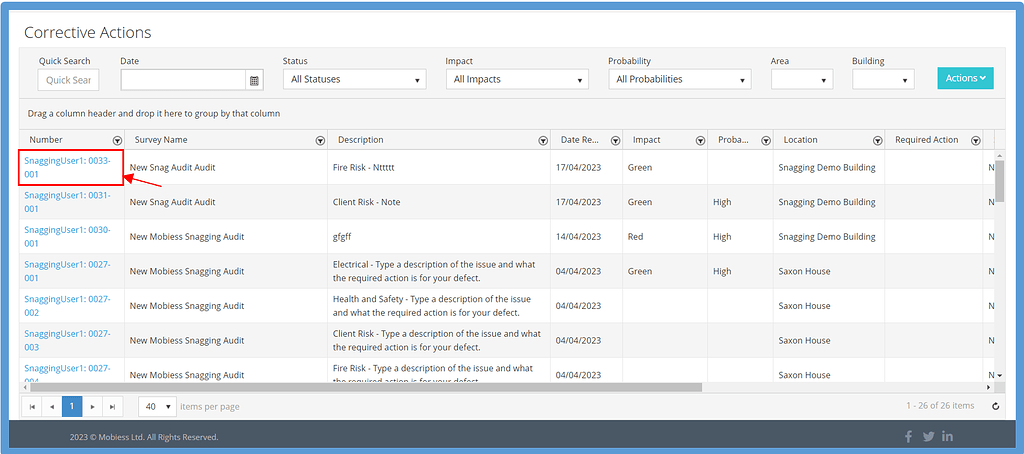Change items per page dropdown showing 40
Image resolution: width=1024 pixels, height=454 pixels.
tap(157, 406)
